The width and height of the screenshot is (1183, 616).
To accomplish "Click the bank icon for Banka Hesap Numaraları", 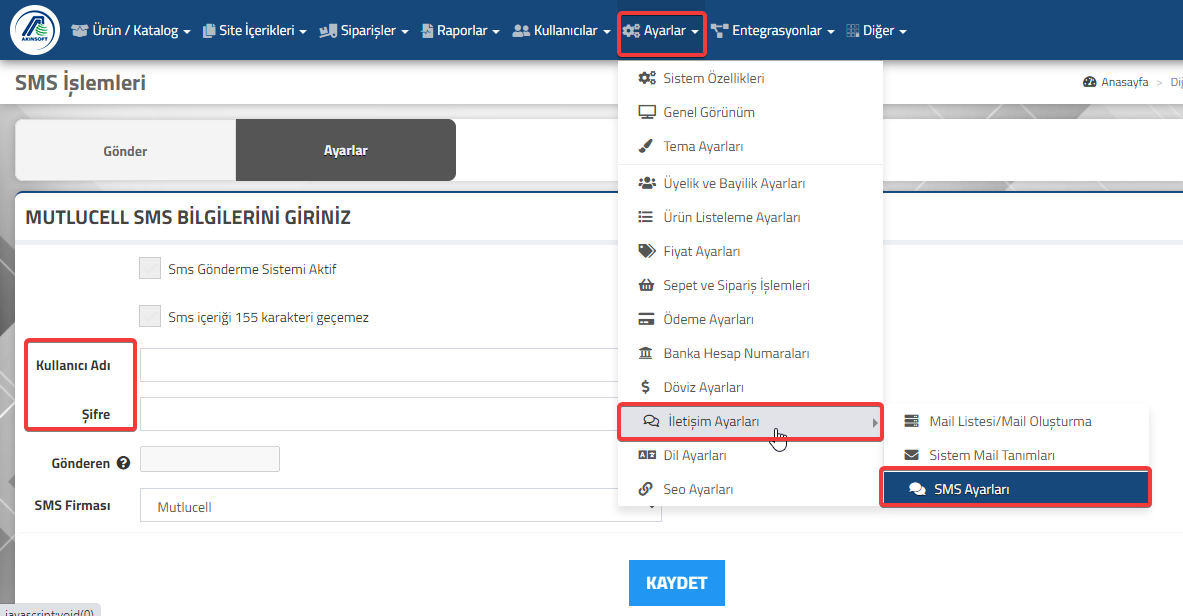I will pos(646,353).
